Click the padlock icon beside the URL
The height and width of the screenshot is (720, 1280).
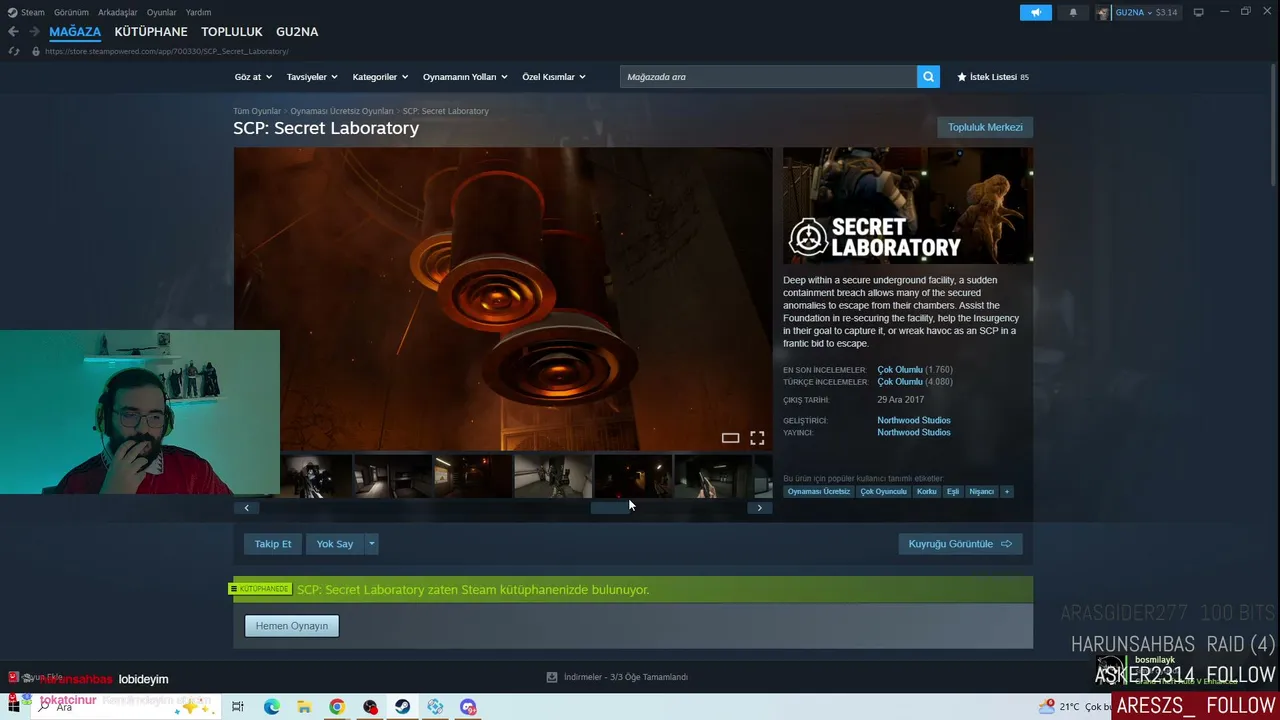pos(36,51)
